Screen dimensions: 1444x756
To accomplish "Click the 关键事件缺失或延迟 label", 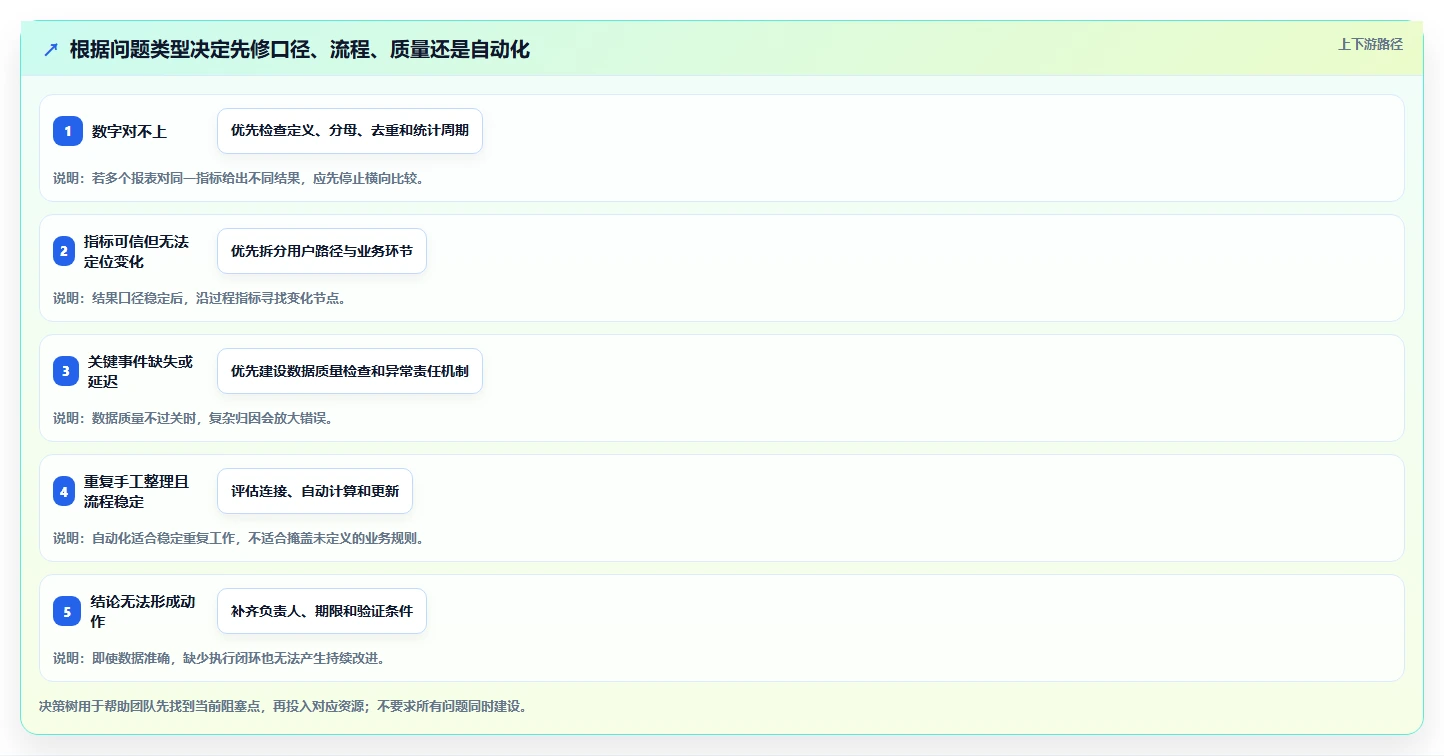I will (x=141, y=371).
